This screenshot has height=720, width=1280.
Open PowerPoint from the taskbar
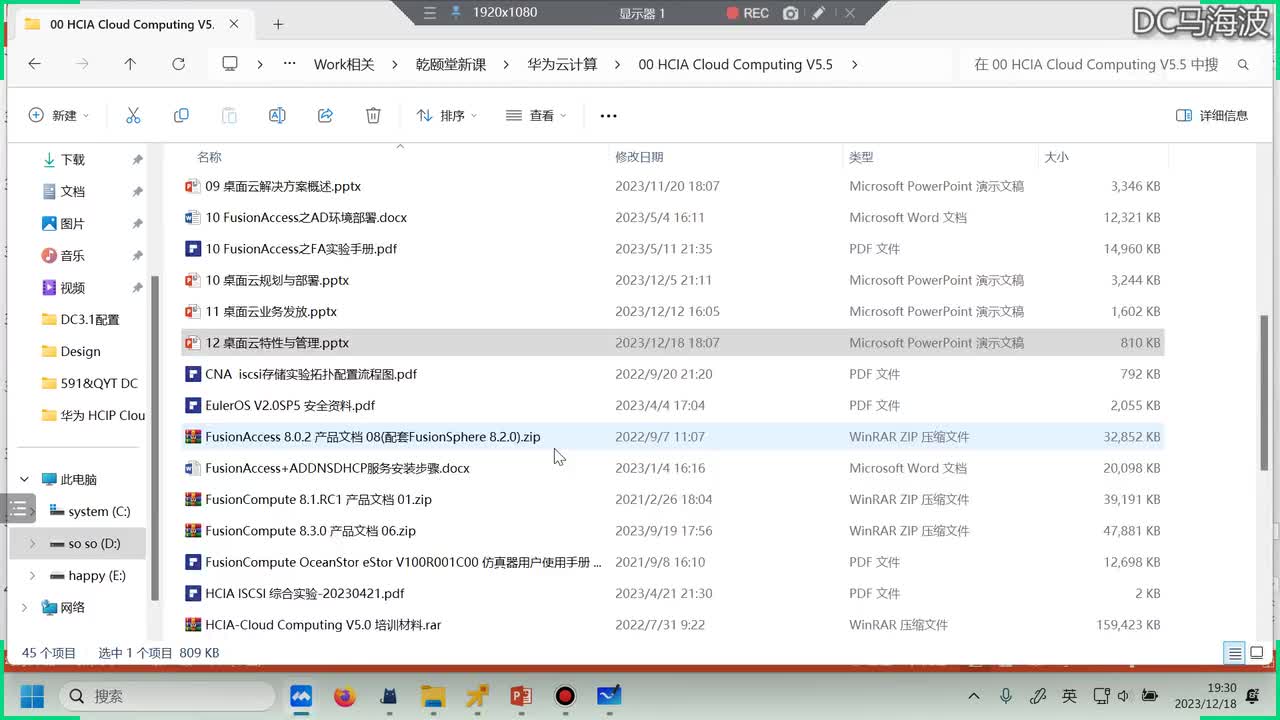coord(521,696)
